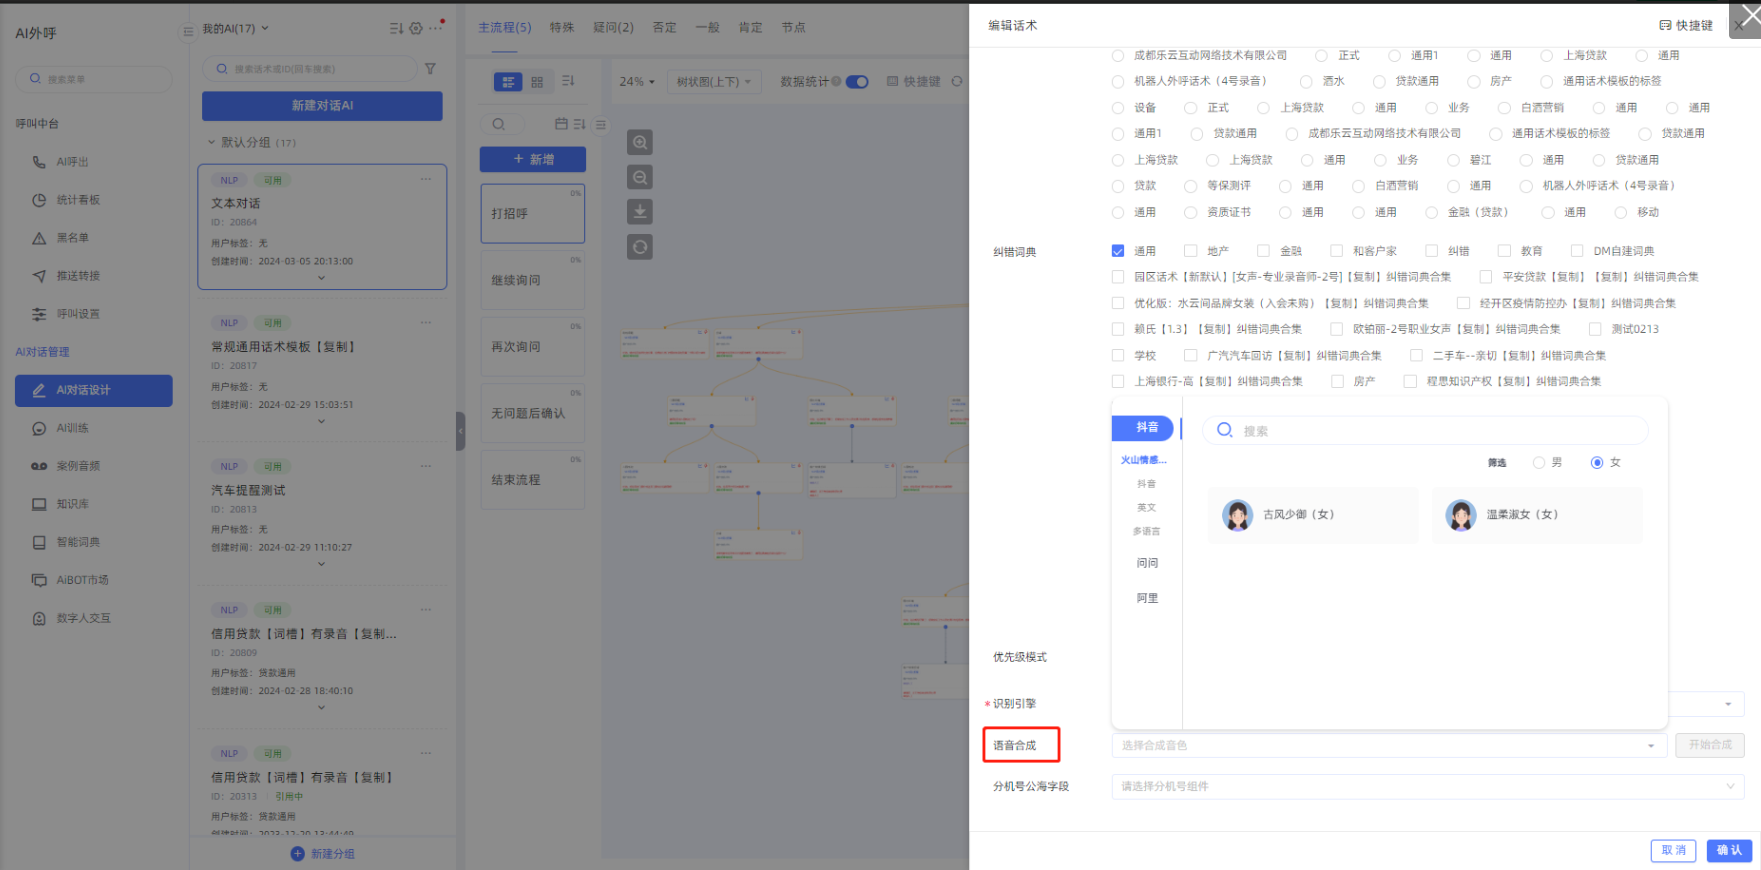Screen dimensions: 1761x870
Task: Select the 阿里 voice provider tab
Action: click(x=1147, y=598)
